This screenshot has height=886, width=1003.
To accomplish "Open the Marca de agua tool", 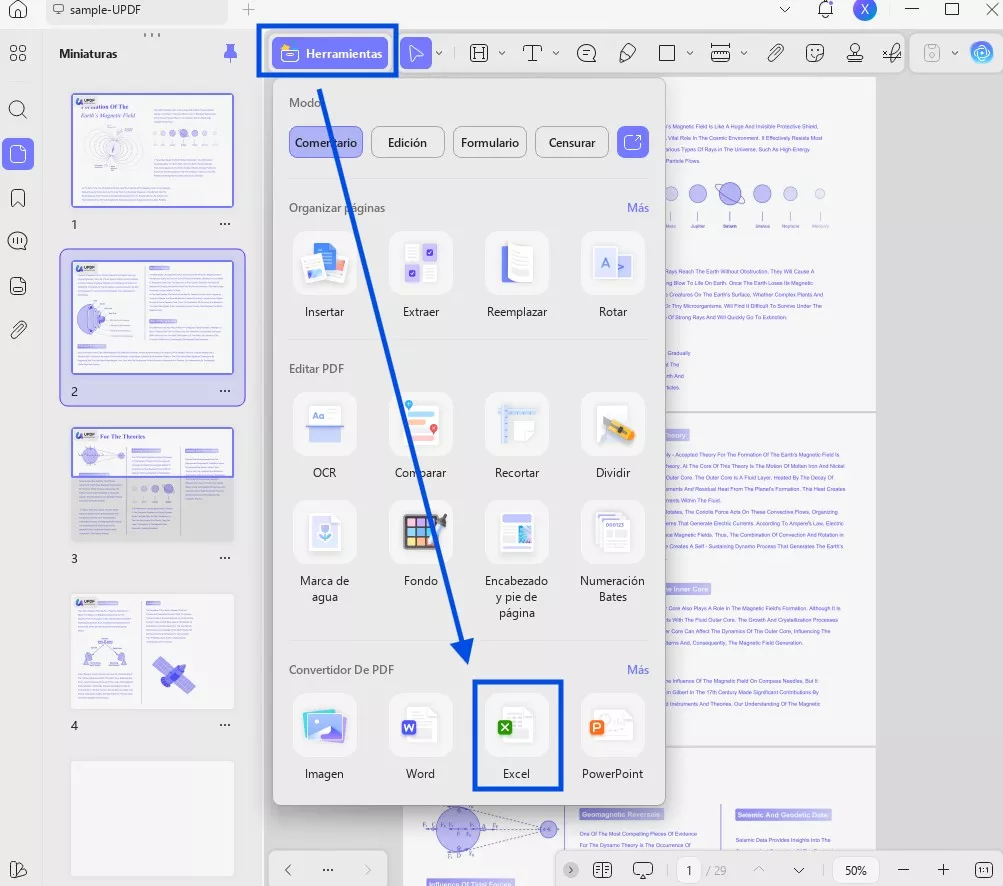I will coord(324,553).
